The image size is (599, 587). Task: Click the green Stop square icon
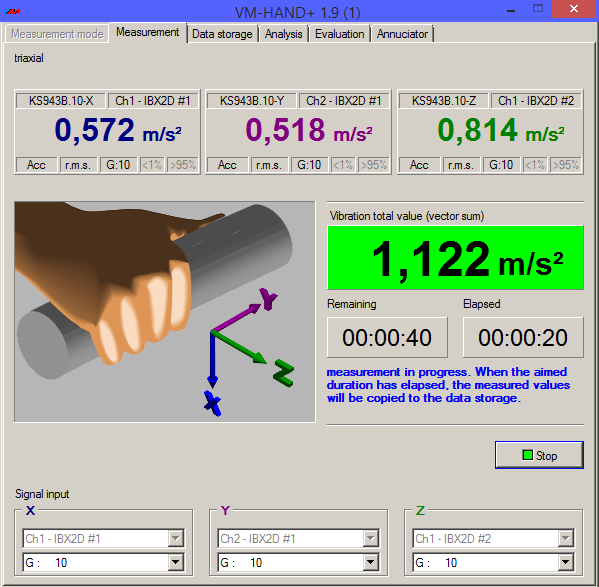tap(527, 455)
